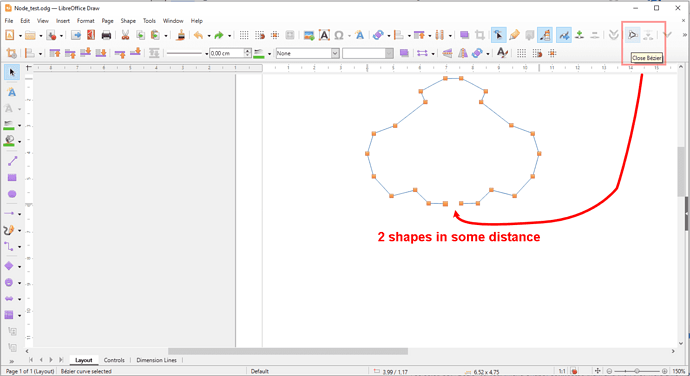Toggle Edit Points mode icon
The width and height of the screenshot is (690, 376).
tap(499, 35)
